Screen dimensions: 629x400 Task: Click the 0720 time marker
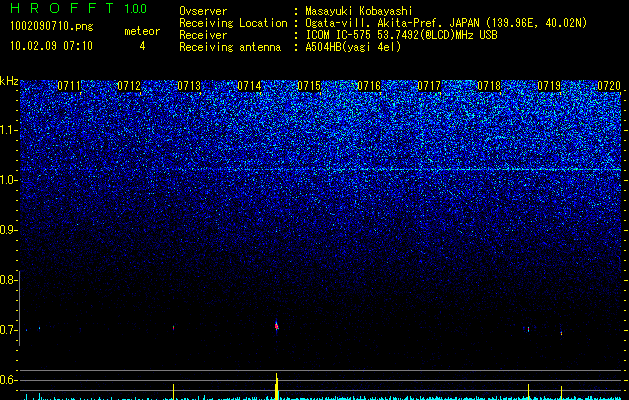(609, 86)
